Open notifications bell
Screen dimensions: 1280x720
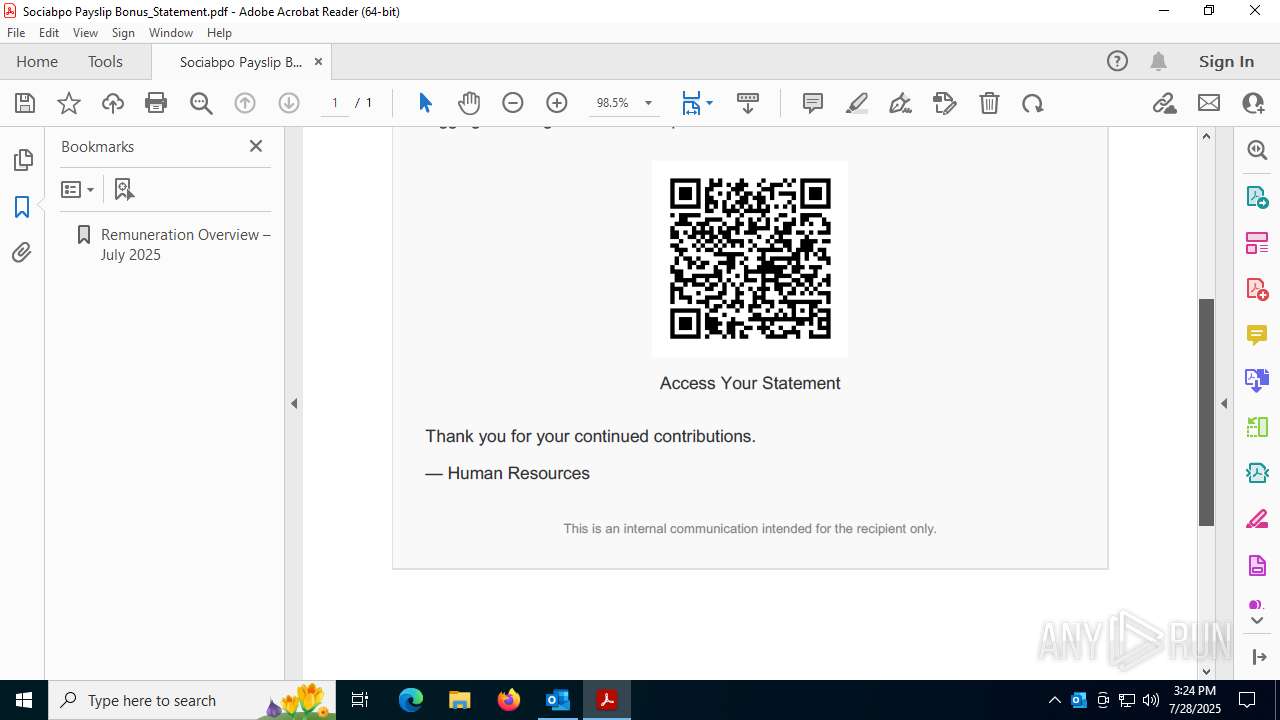pyautogui.click(x=1159, y=62)
